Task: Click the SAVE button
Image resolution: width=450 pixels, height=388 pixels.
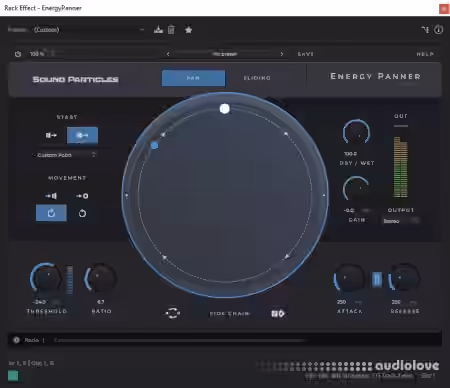Action: coord(305,54)
